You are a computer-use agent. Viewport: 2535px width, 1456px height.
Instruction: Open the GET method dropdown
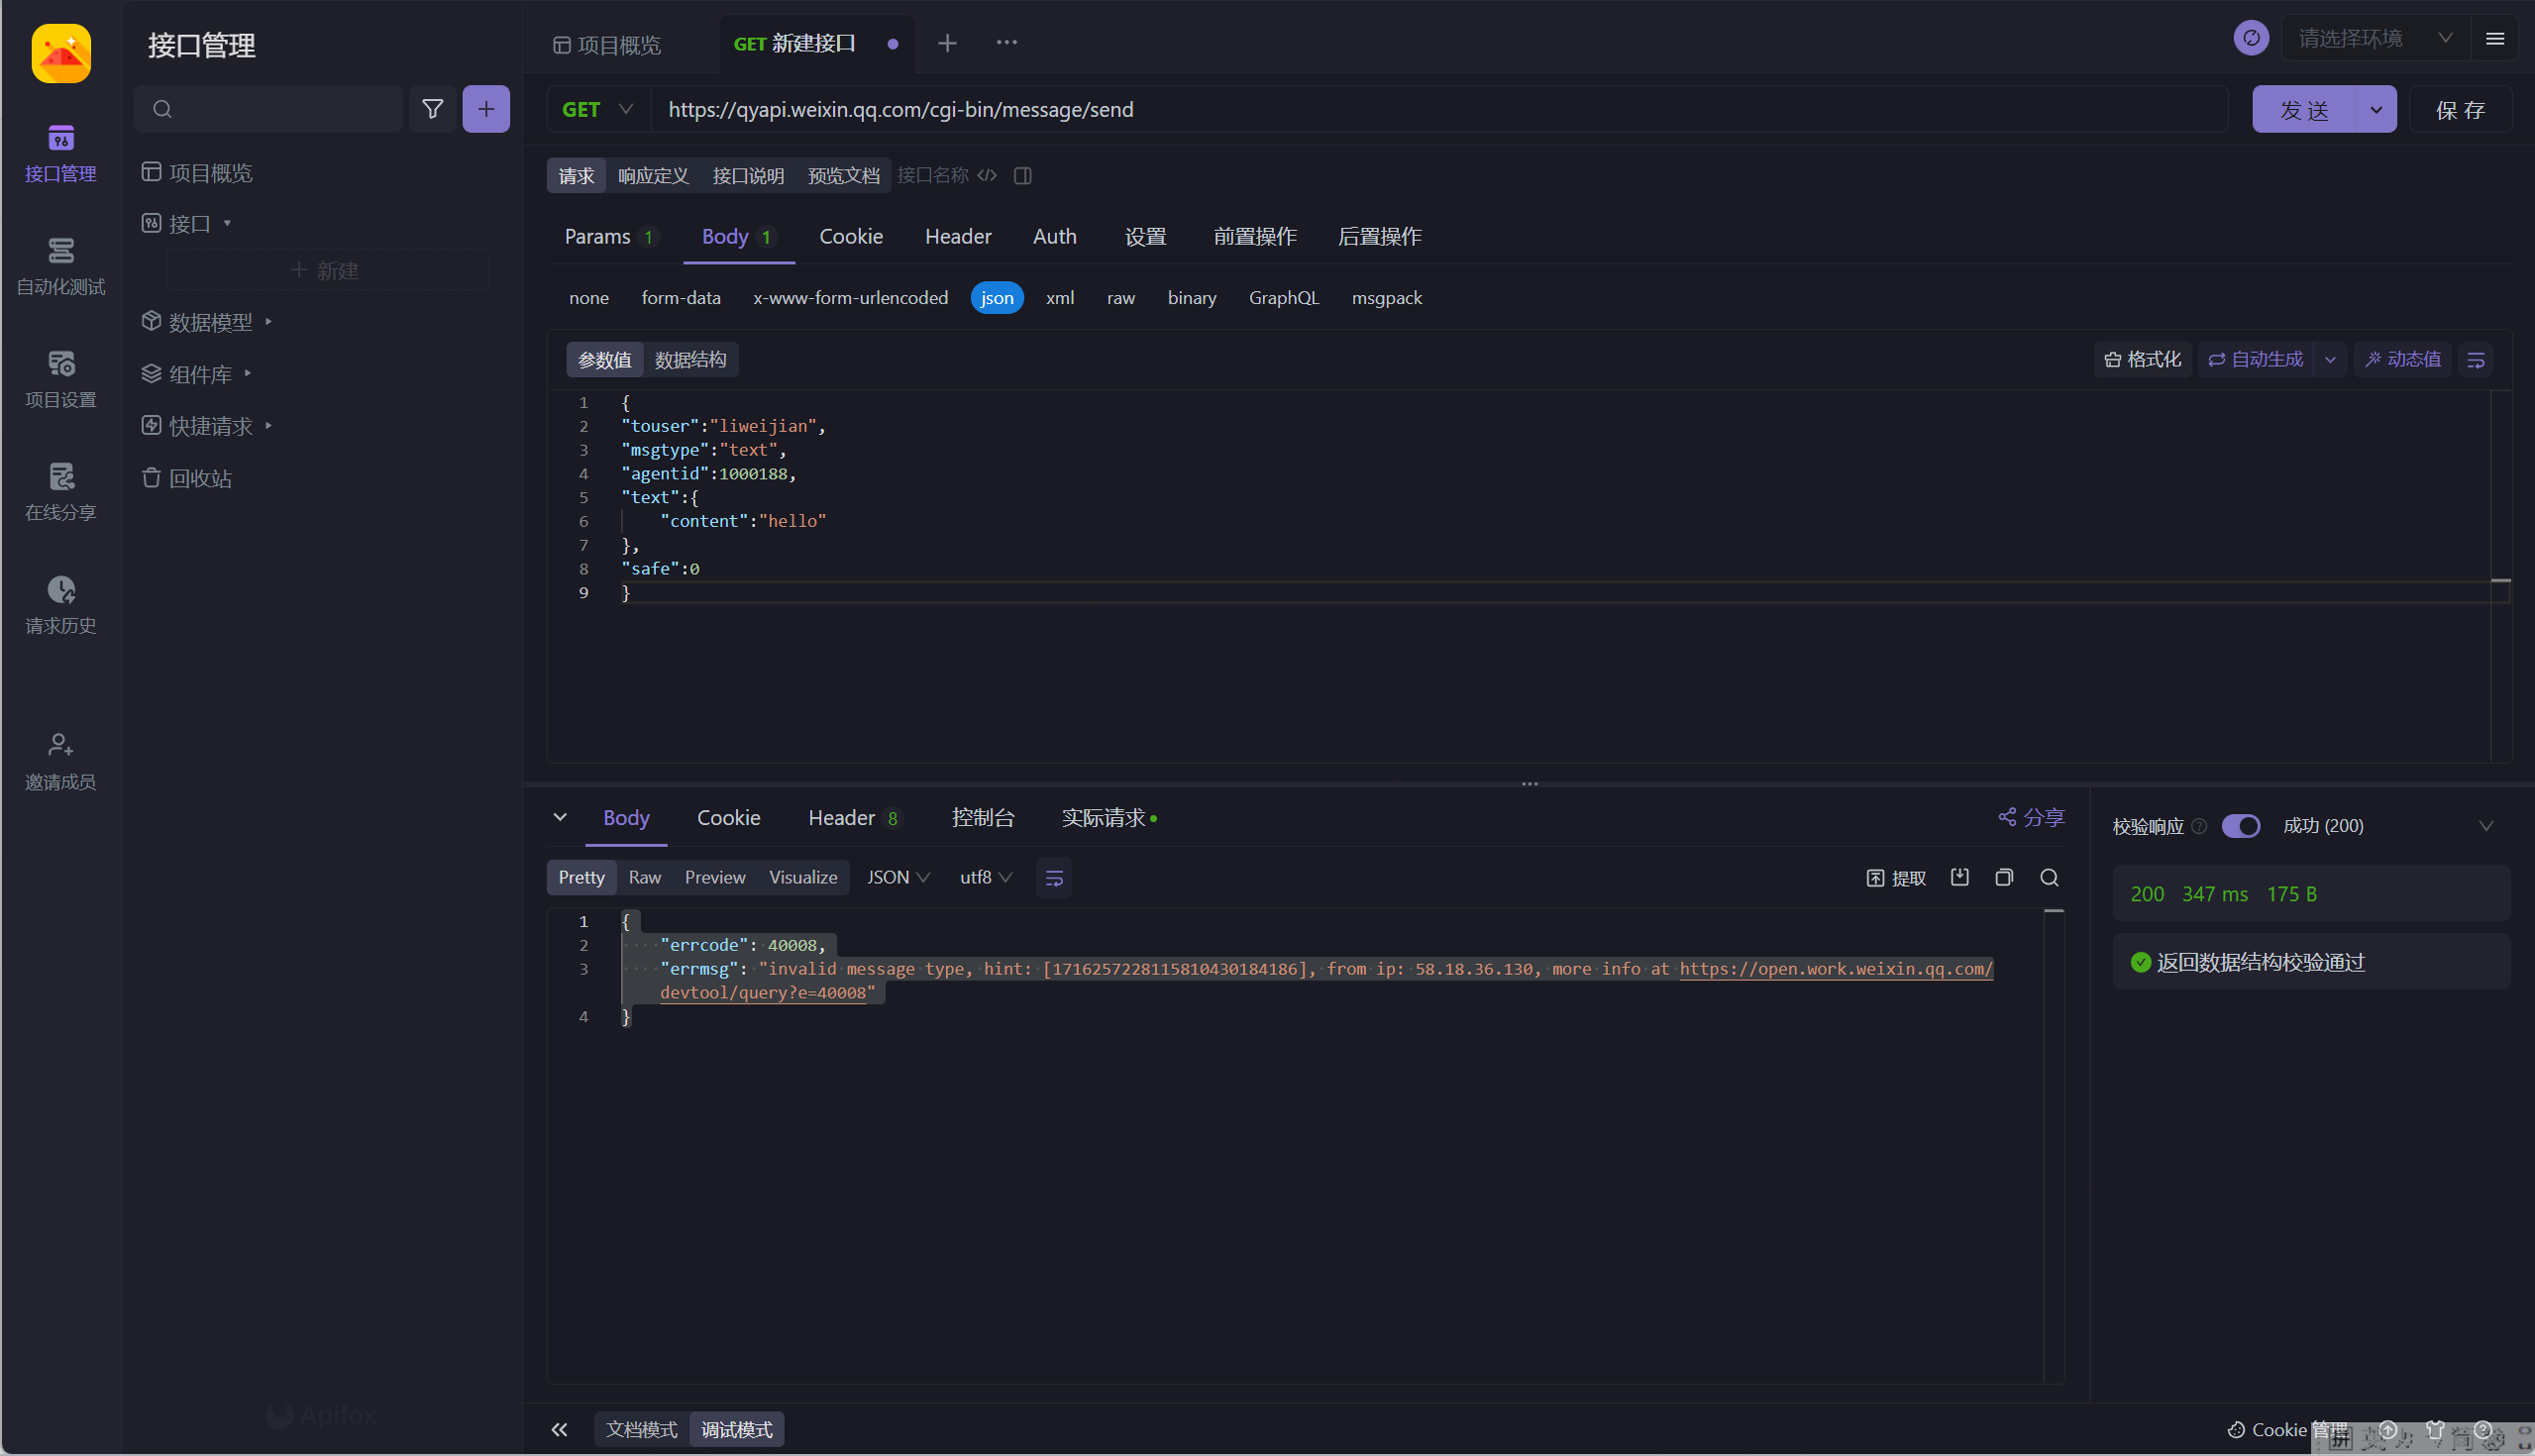(x=598, y=109)
